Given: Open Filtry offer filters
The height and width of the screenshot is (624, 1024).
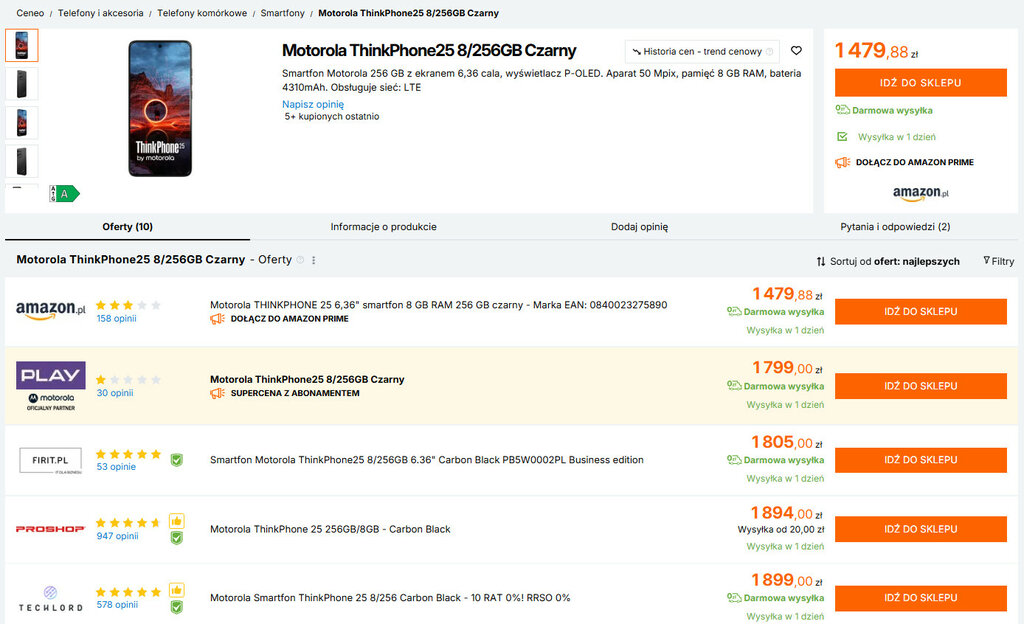Looking at the screenshot, I should coord(998,261).
